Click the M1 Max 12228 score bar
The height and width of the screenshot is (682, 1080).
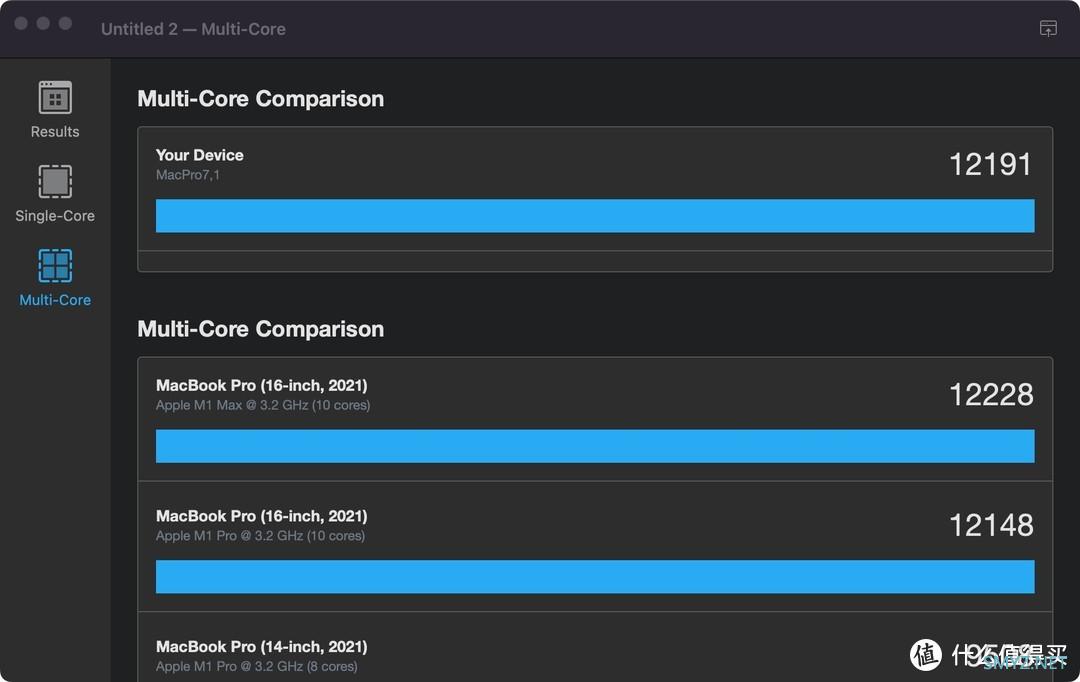(595, 446)
